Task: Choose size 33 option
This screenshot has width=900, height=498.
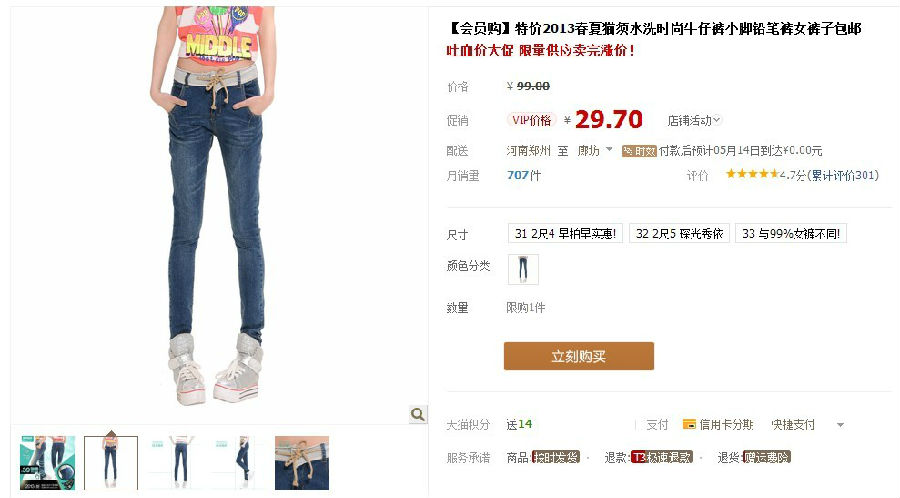Action: (791, 234)
